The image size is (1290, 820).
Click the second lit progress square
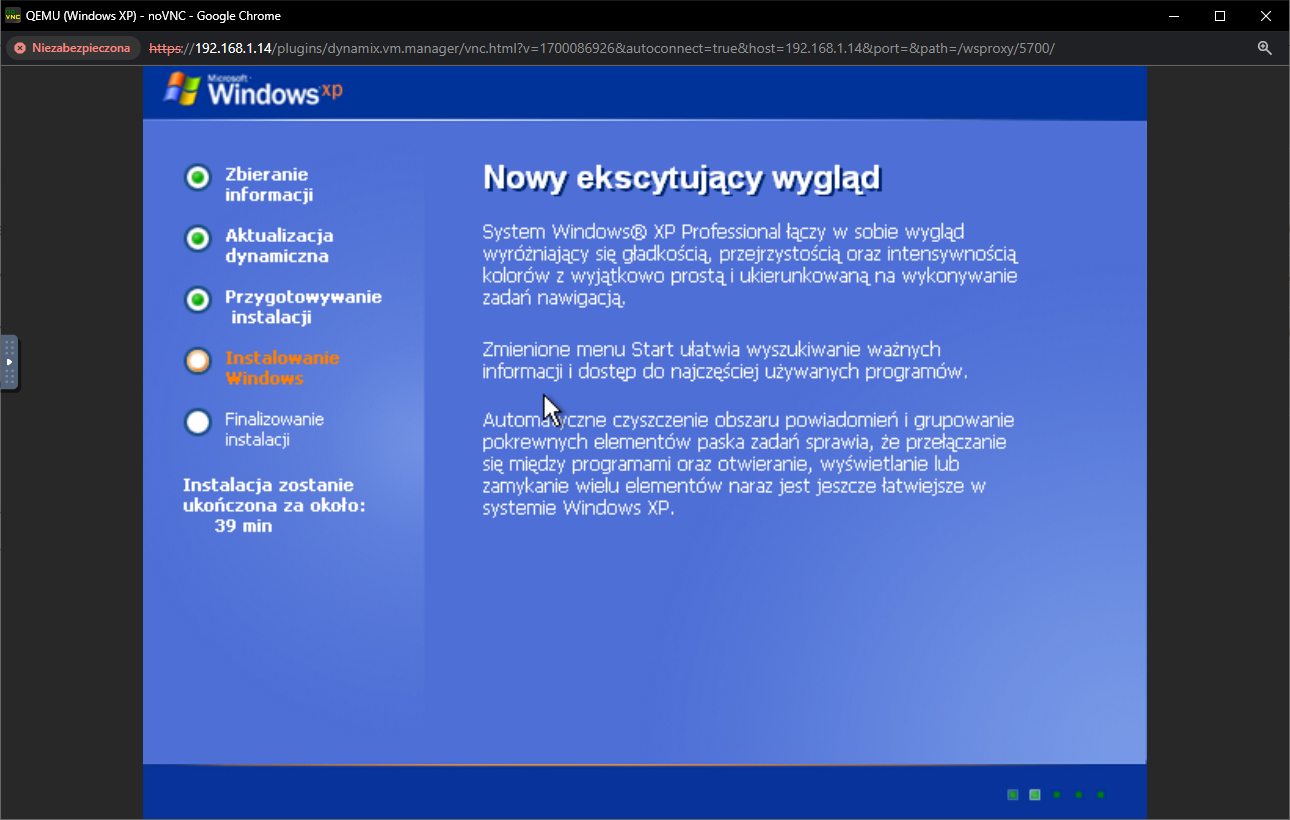pos(1034,795)
